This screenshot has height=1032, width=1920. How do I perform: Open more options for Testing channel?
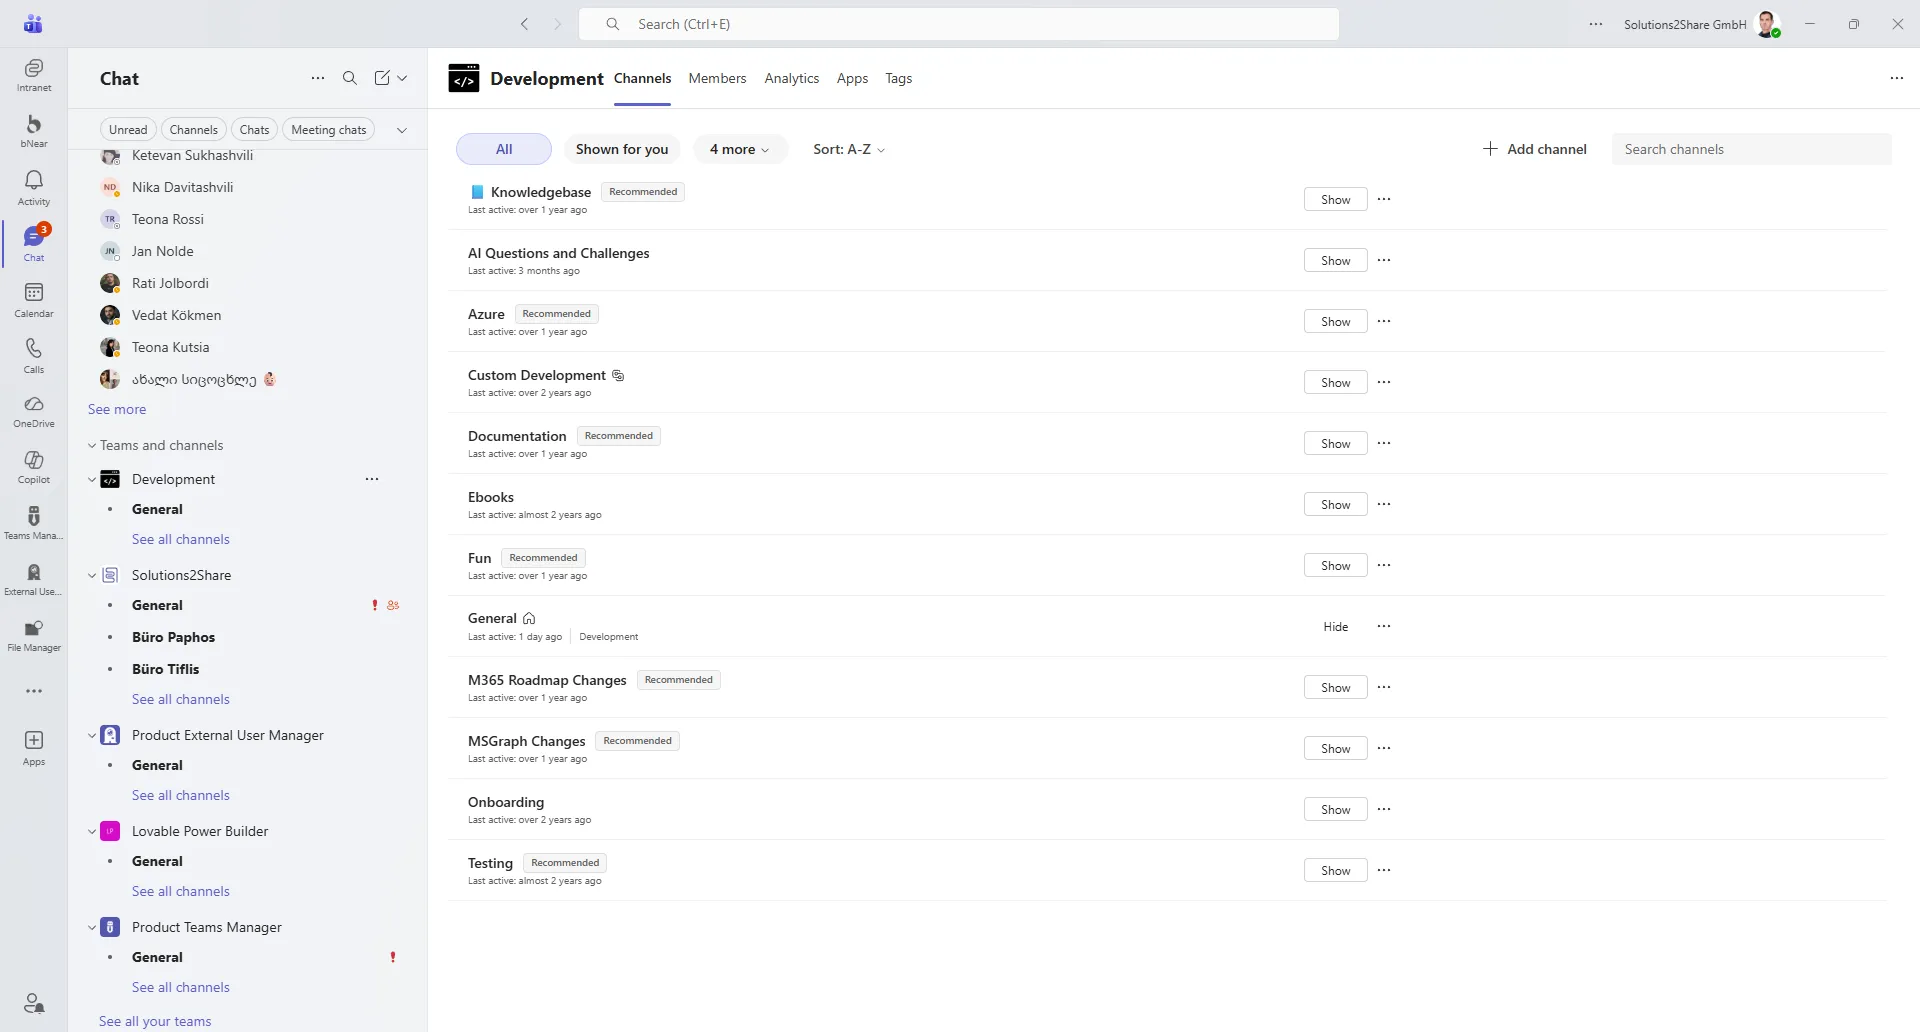point(1384,870)
